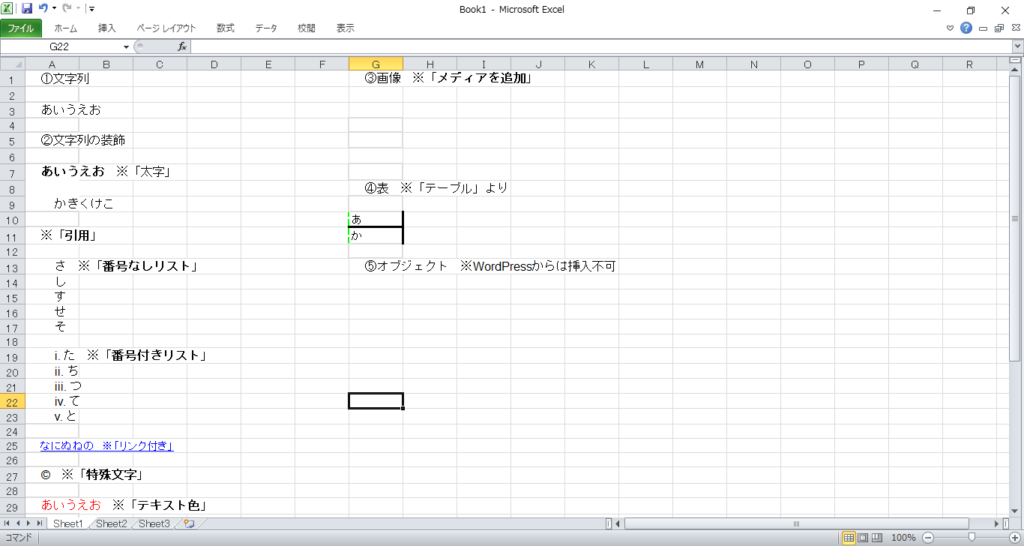Open the ファイル tab
Screen dimensions: 1024x546
coord(20,28)
